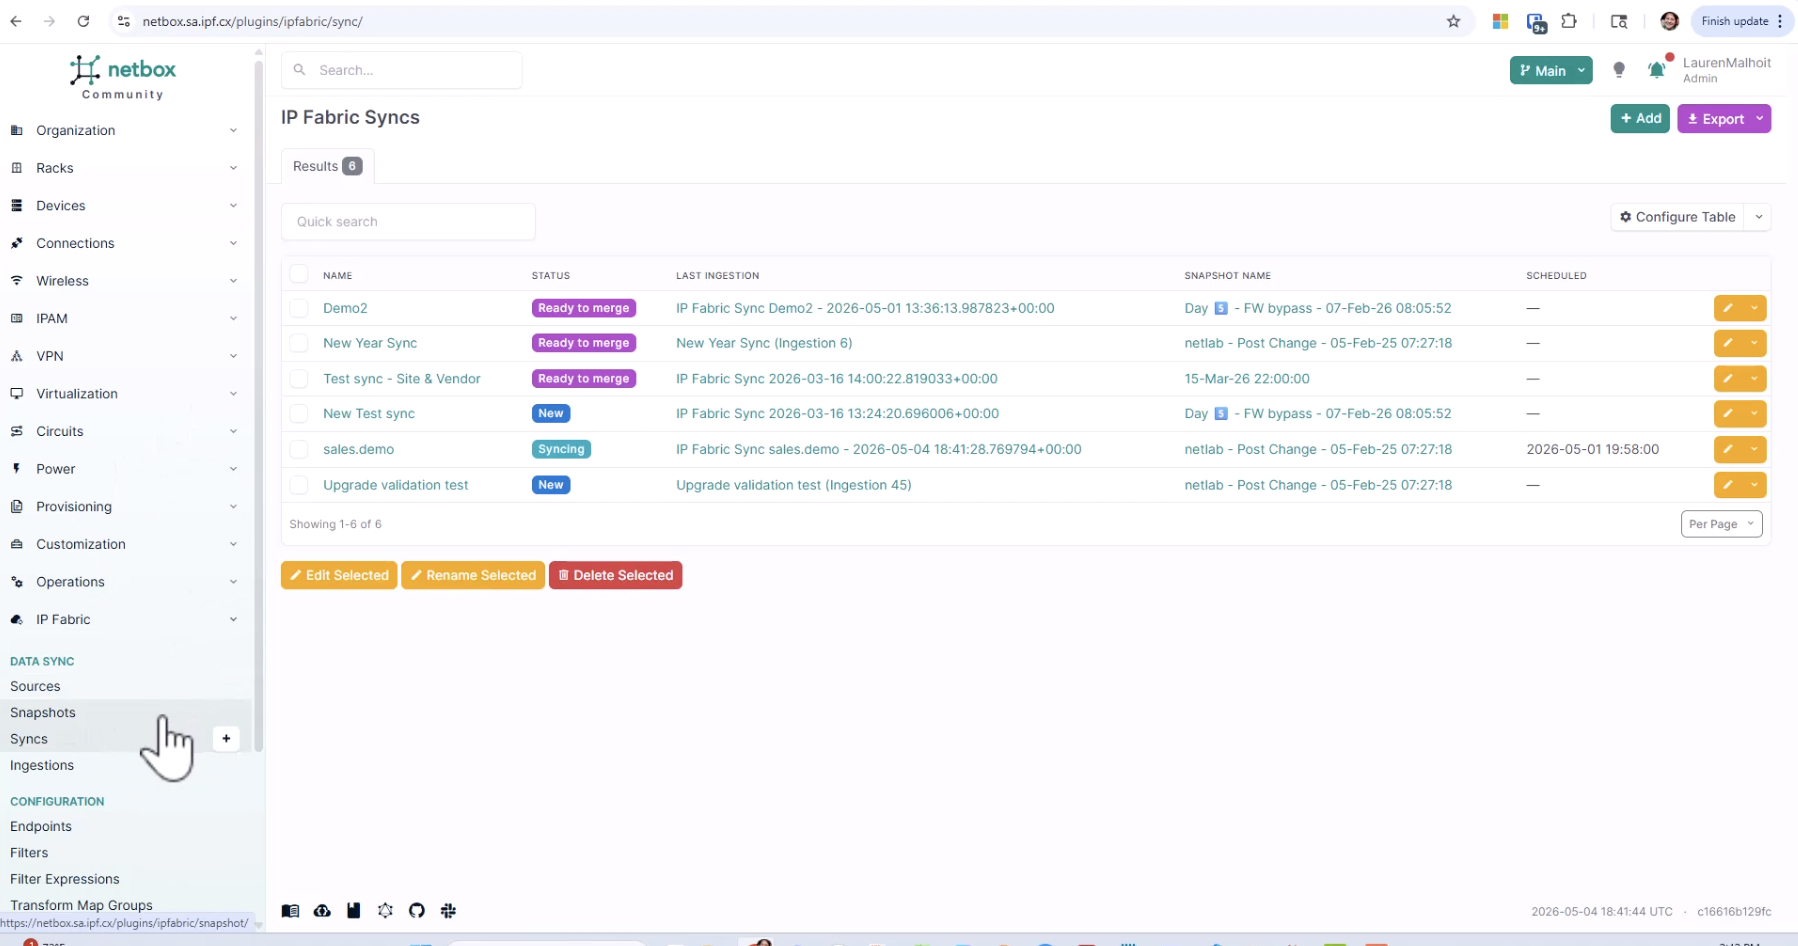Click the Quick search field
This screenshot has width=1798, height=946.
click(408, 221)
